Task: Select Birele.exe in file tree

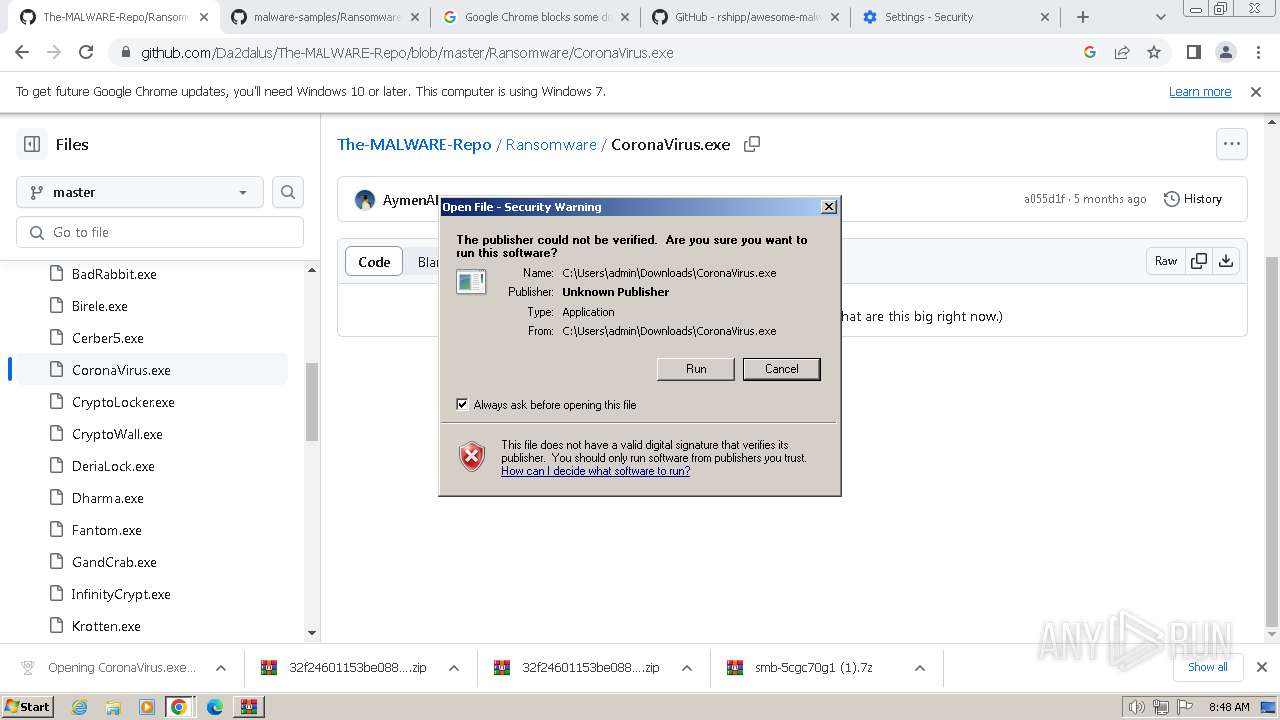Action: pos(100,306)
